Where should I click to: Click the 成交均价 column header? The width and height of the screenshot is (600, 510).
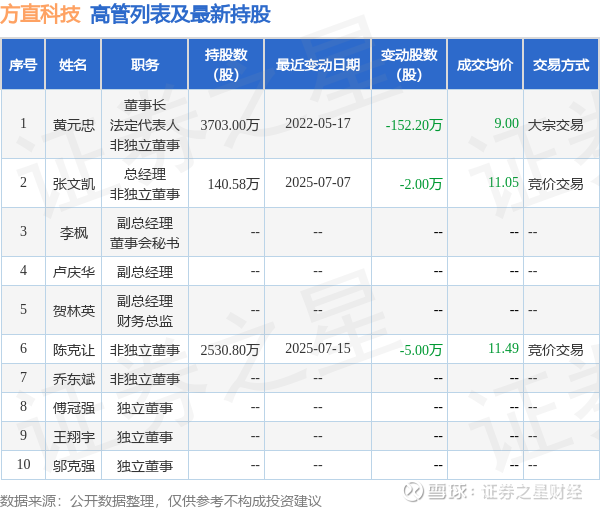click(x=485, y=65)
